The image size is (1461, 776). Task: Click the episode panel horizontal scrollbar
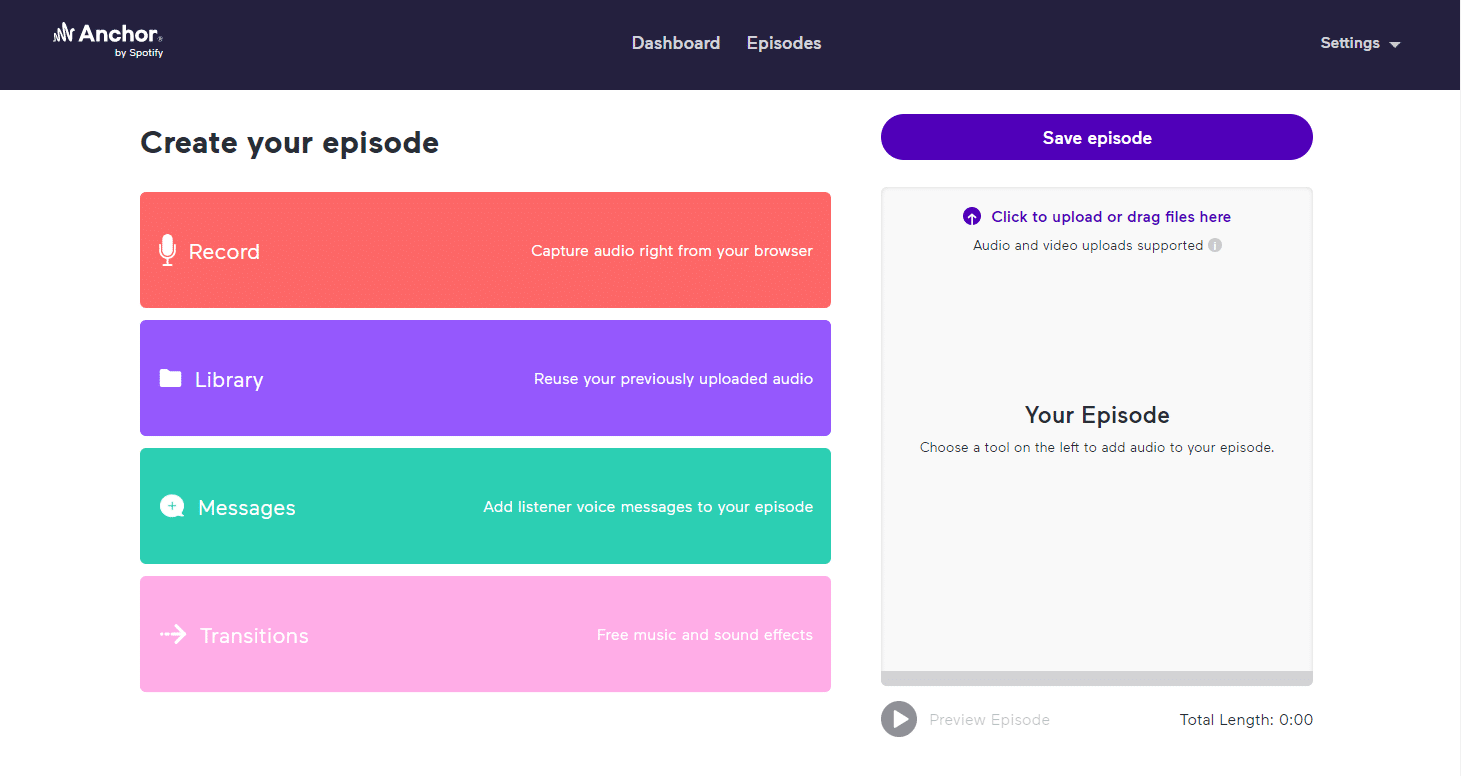pyautogui.click(x=1096, y=678)
